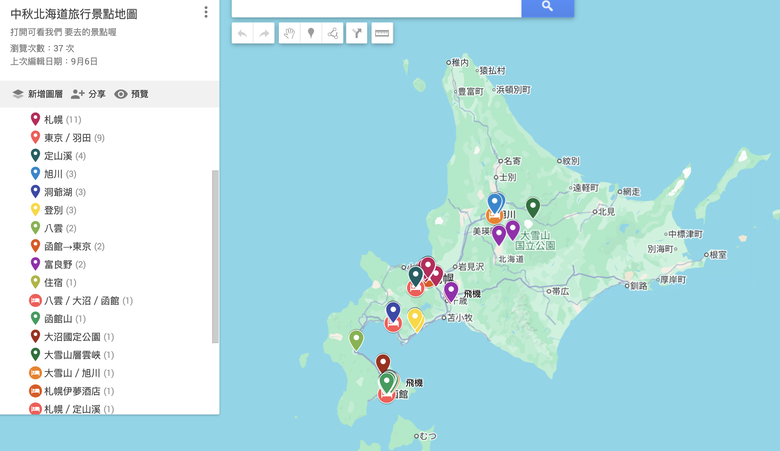Viewport: 780px width, 451px height.
Task: Select the add marker tool
Action: [x=311, y=33]
